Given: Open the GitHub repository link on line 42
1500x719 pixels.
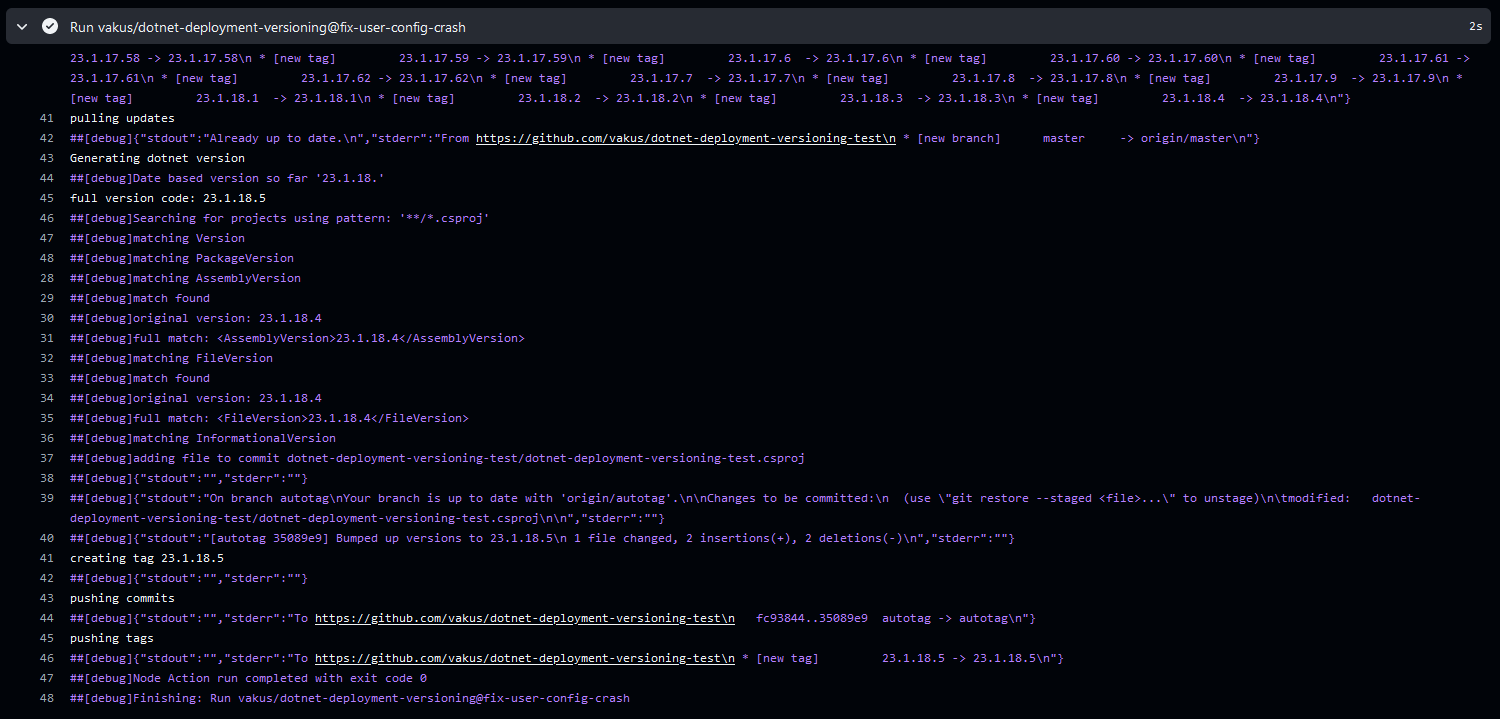Looking at the screenshot, I should [x=685, y=137].
